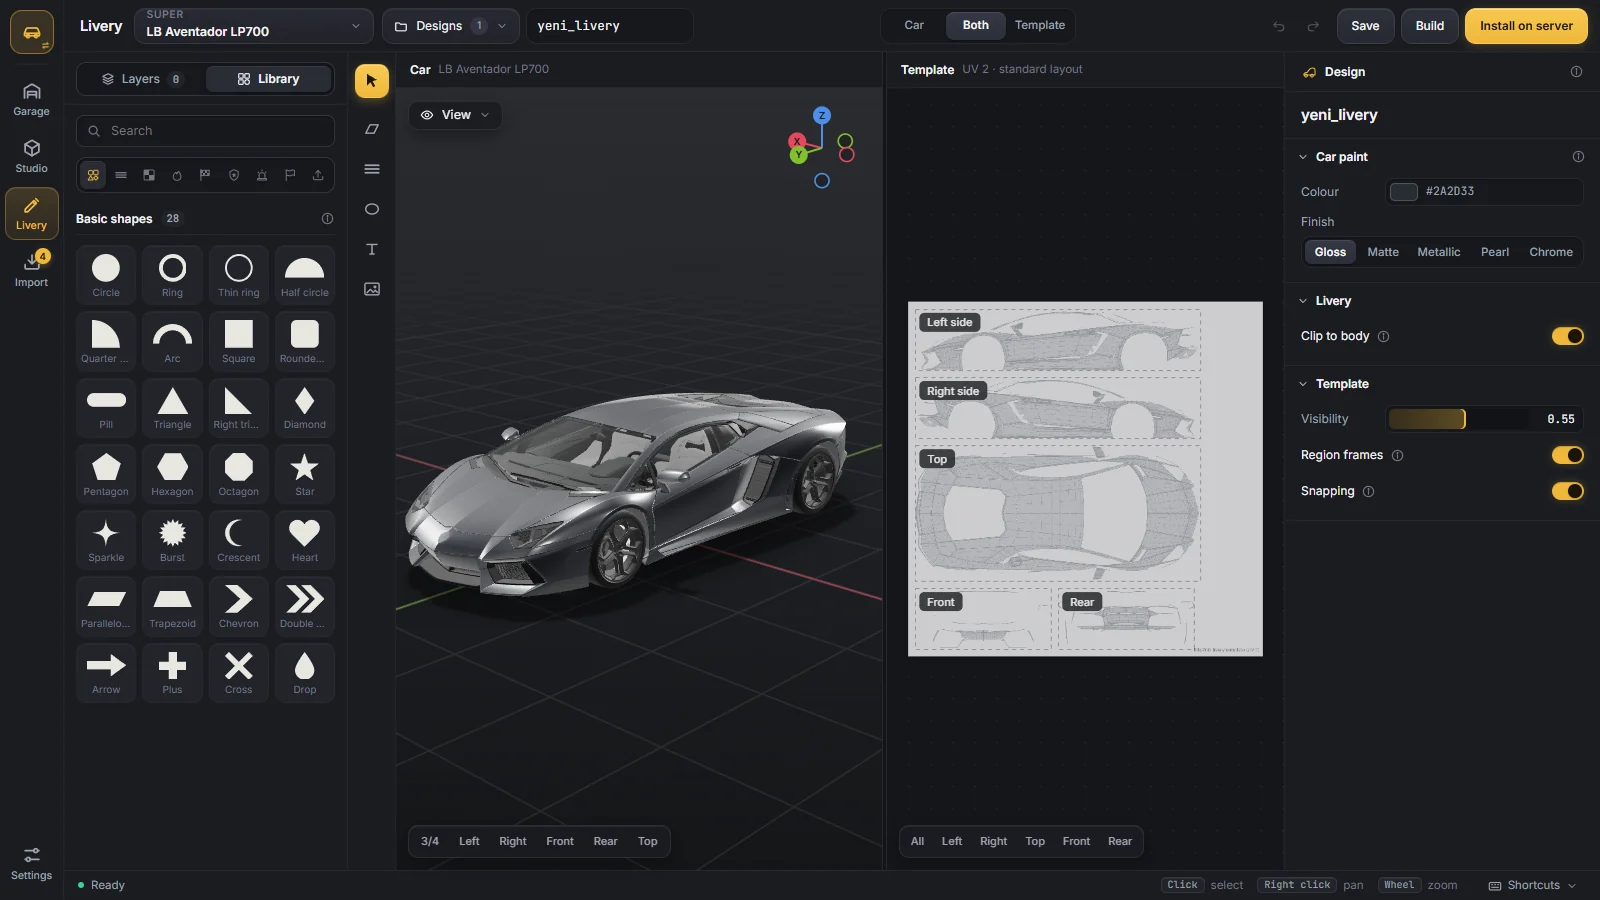Viewport: 1600px width, 900px height.
Task: Add a Star shape from library
Action: click(x=305, y=474)
